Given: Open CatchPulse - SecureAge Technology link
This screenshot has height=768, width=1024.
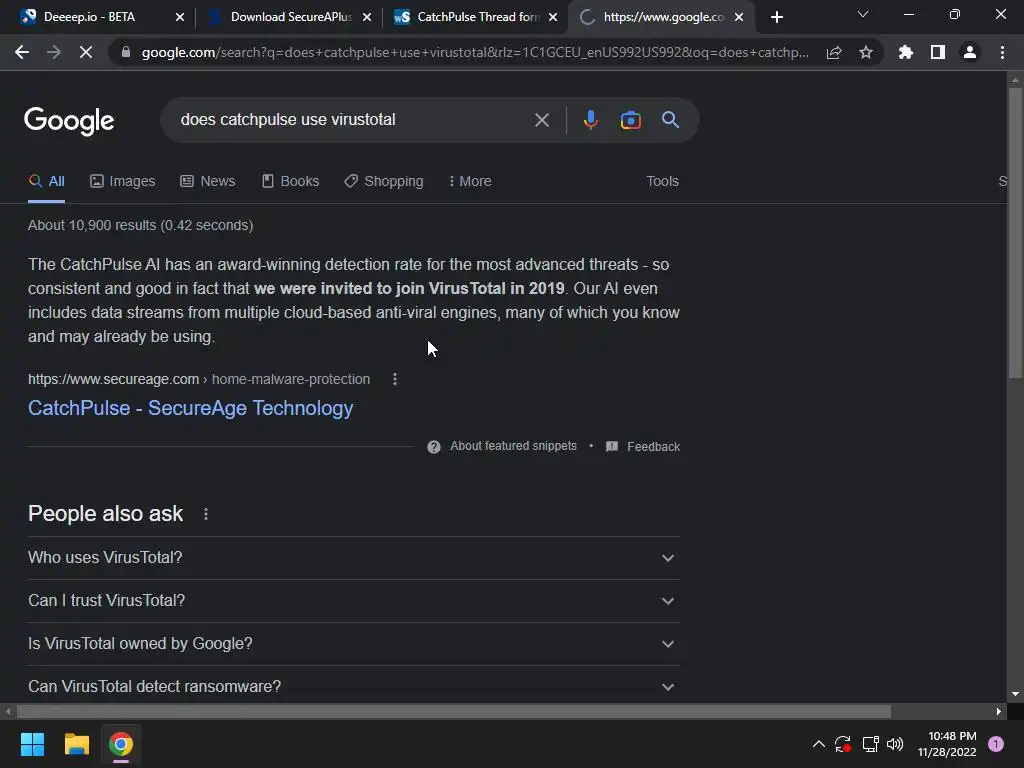Looking at the screenshot, I should tap(191, 408).
